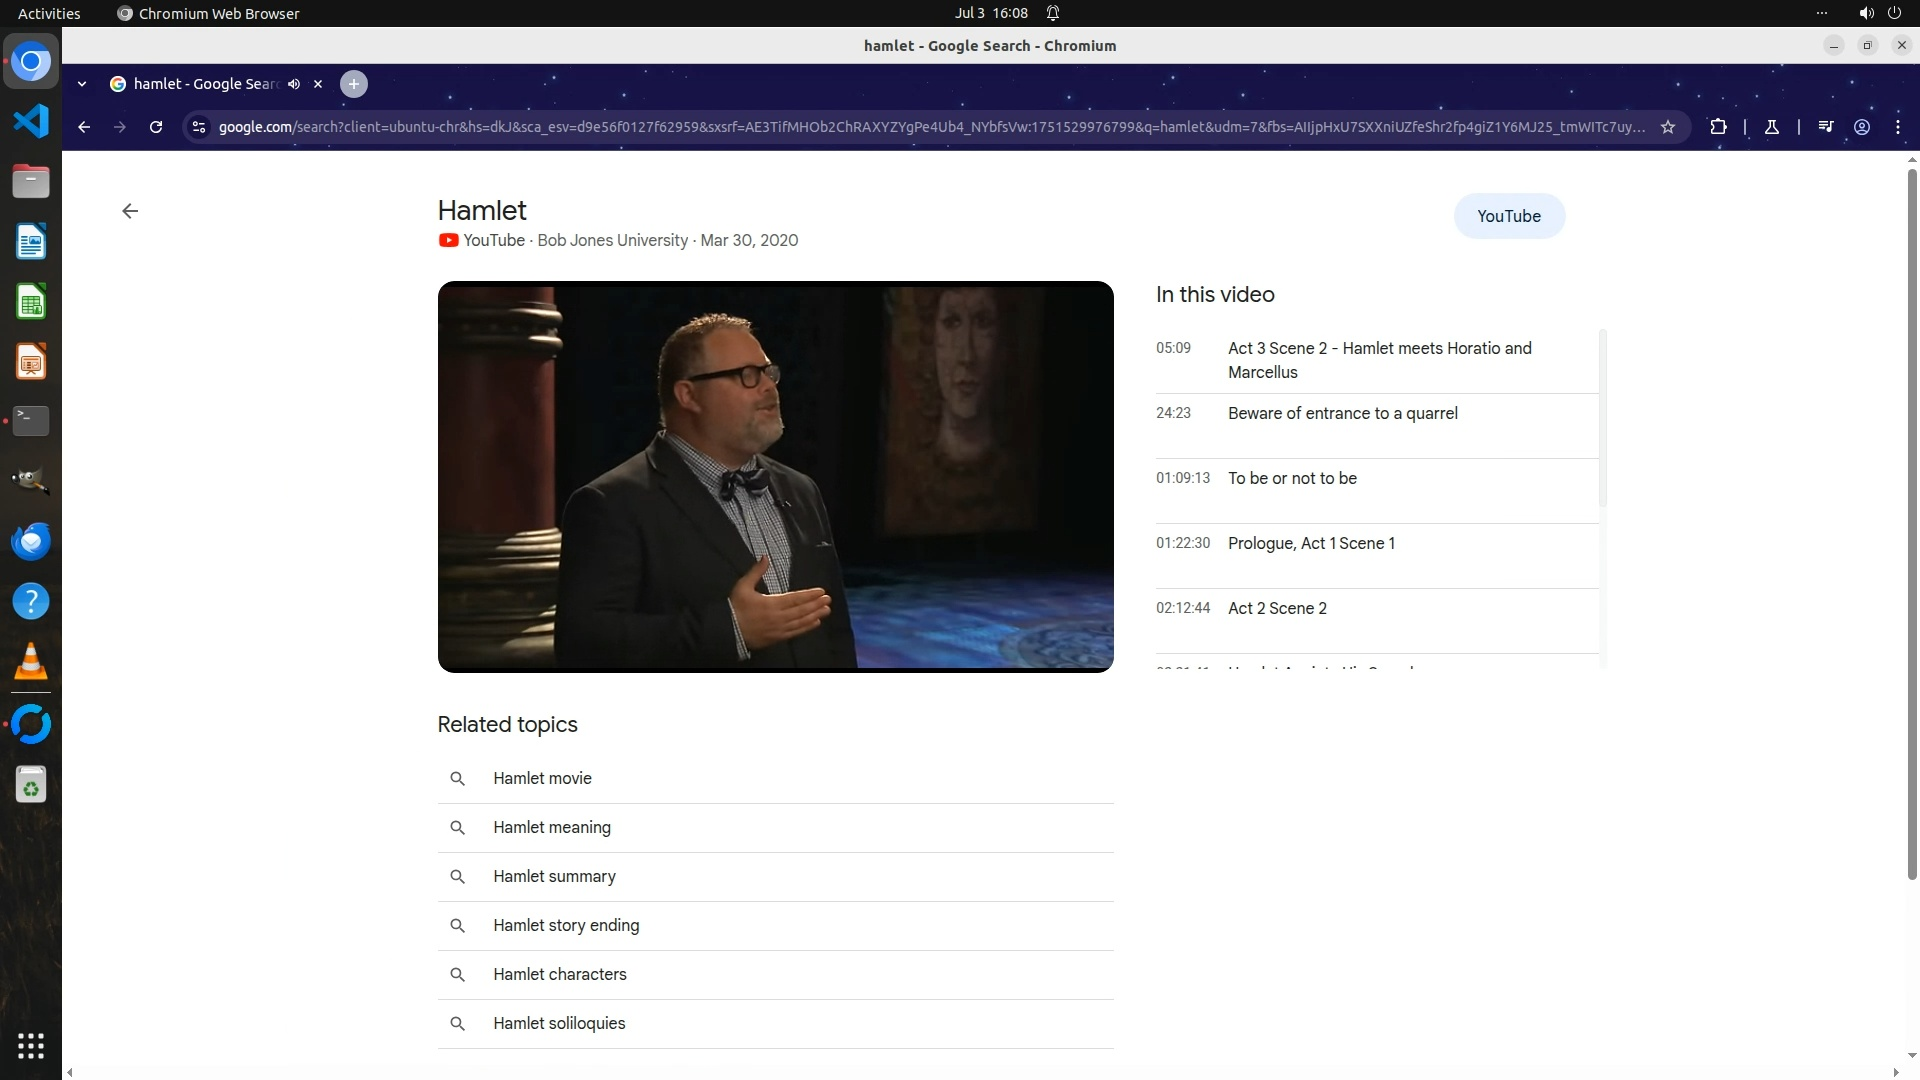Open Chromium three-dot menu
This screenshot has width=1920, height=1080.
tap(1898, 127)
